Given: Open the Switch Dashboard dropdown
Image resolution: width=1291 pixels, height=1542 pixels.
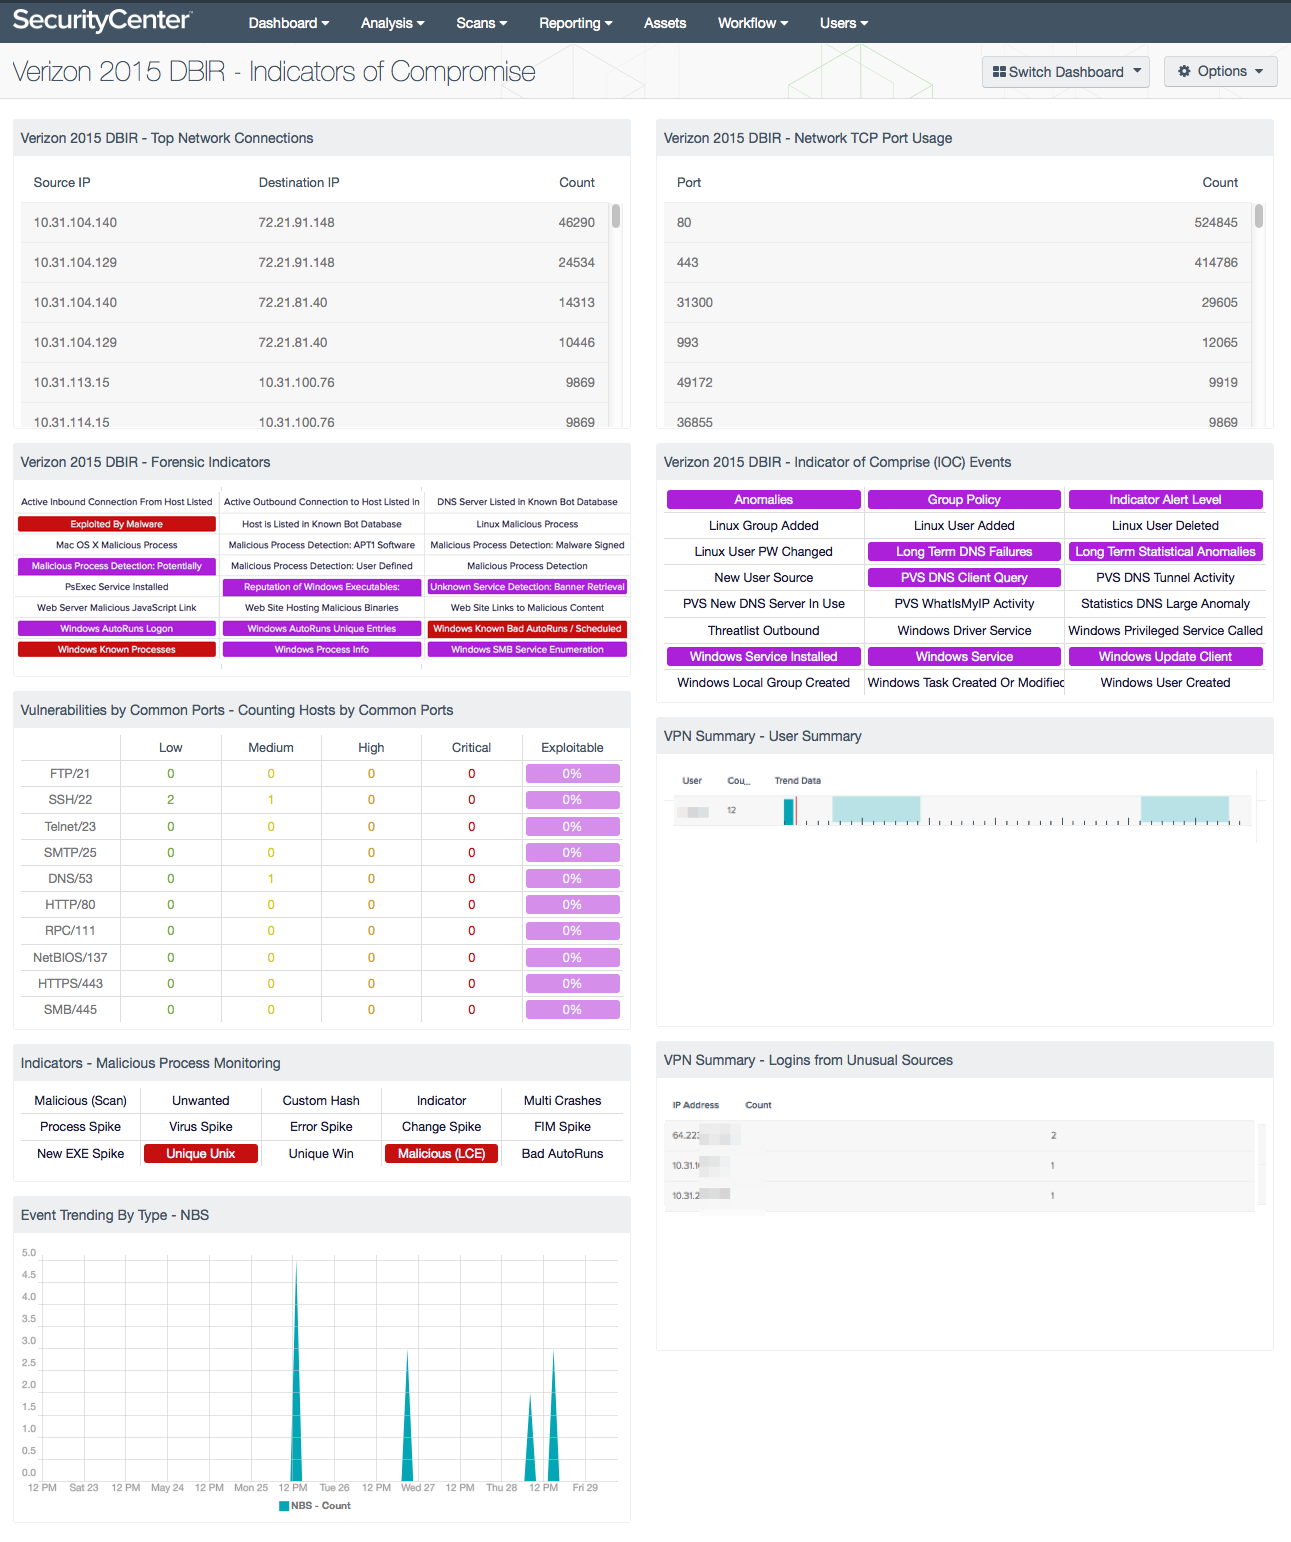Looking at the screenshot, I should (x=1065, y=72).
